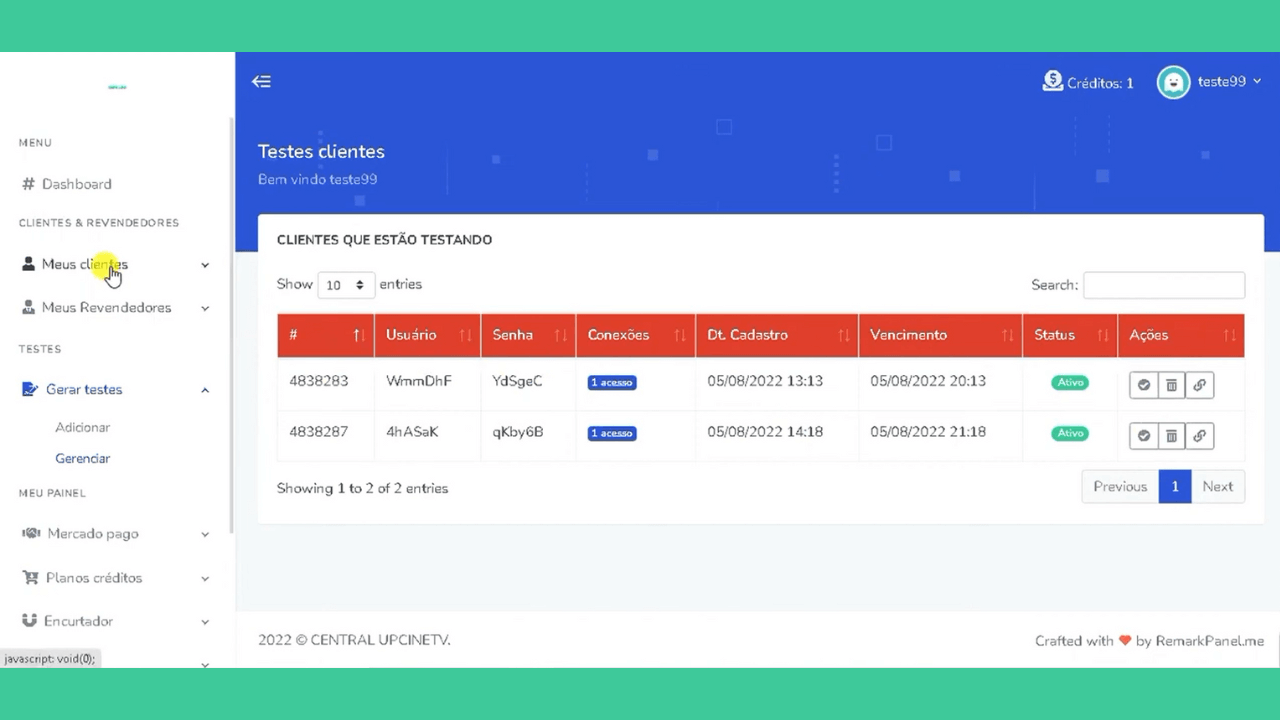This screenshot has height=720, width=1280.
Task: Expand the Mercado pago menu
Action: pos(117,534)
